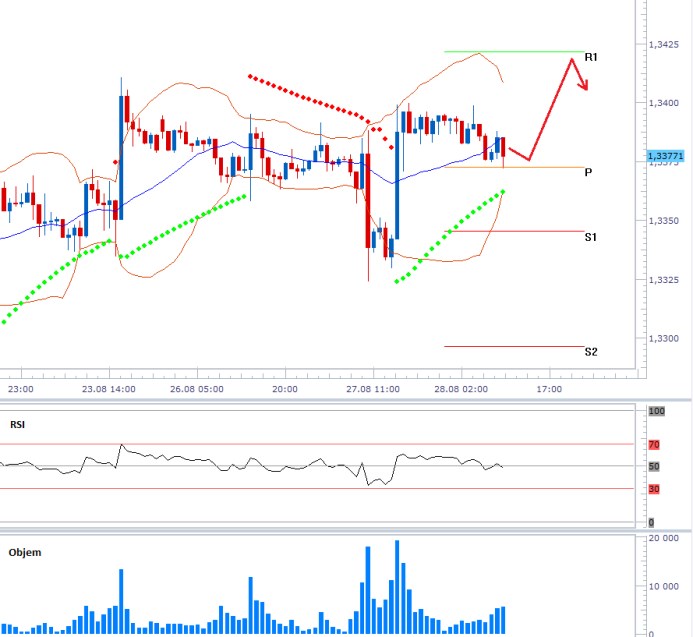Image resolution: width=693 pixels, height=637 pixels.
Task: Select the RSI indicator panel label
Action: coord(17,425)
